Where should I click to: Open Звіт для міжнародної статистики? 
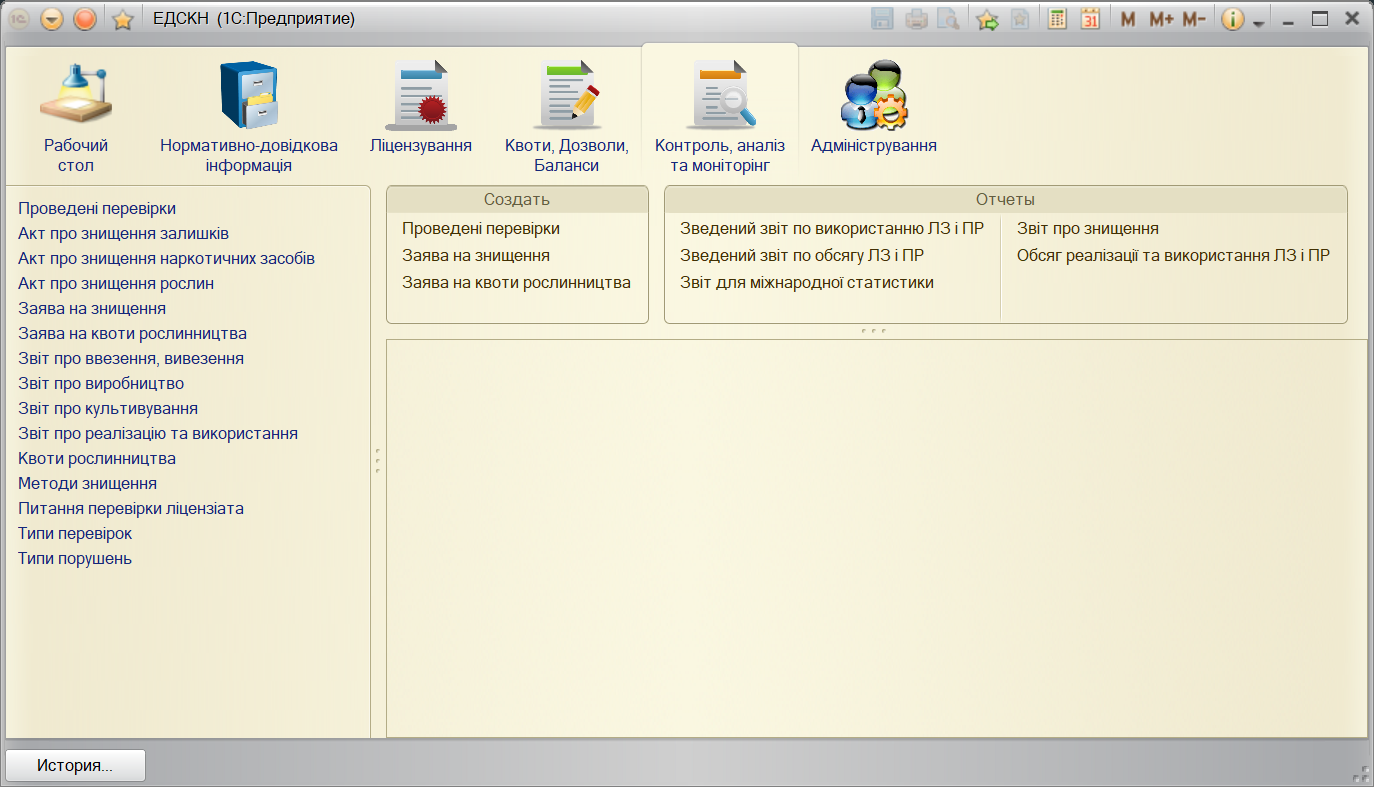click(807, 282)
